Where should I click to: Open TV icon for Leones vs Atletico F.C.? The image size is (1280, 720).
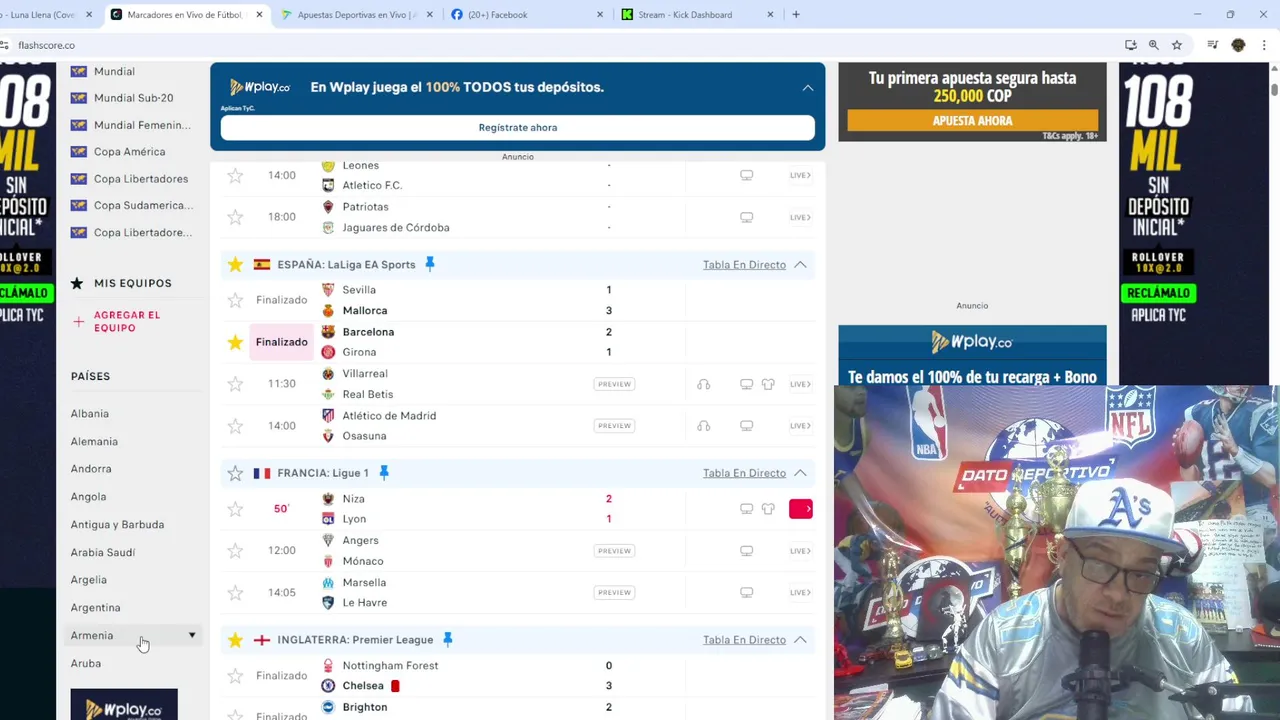point(746,175)
